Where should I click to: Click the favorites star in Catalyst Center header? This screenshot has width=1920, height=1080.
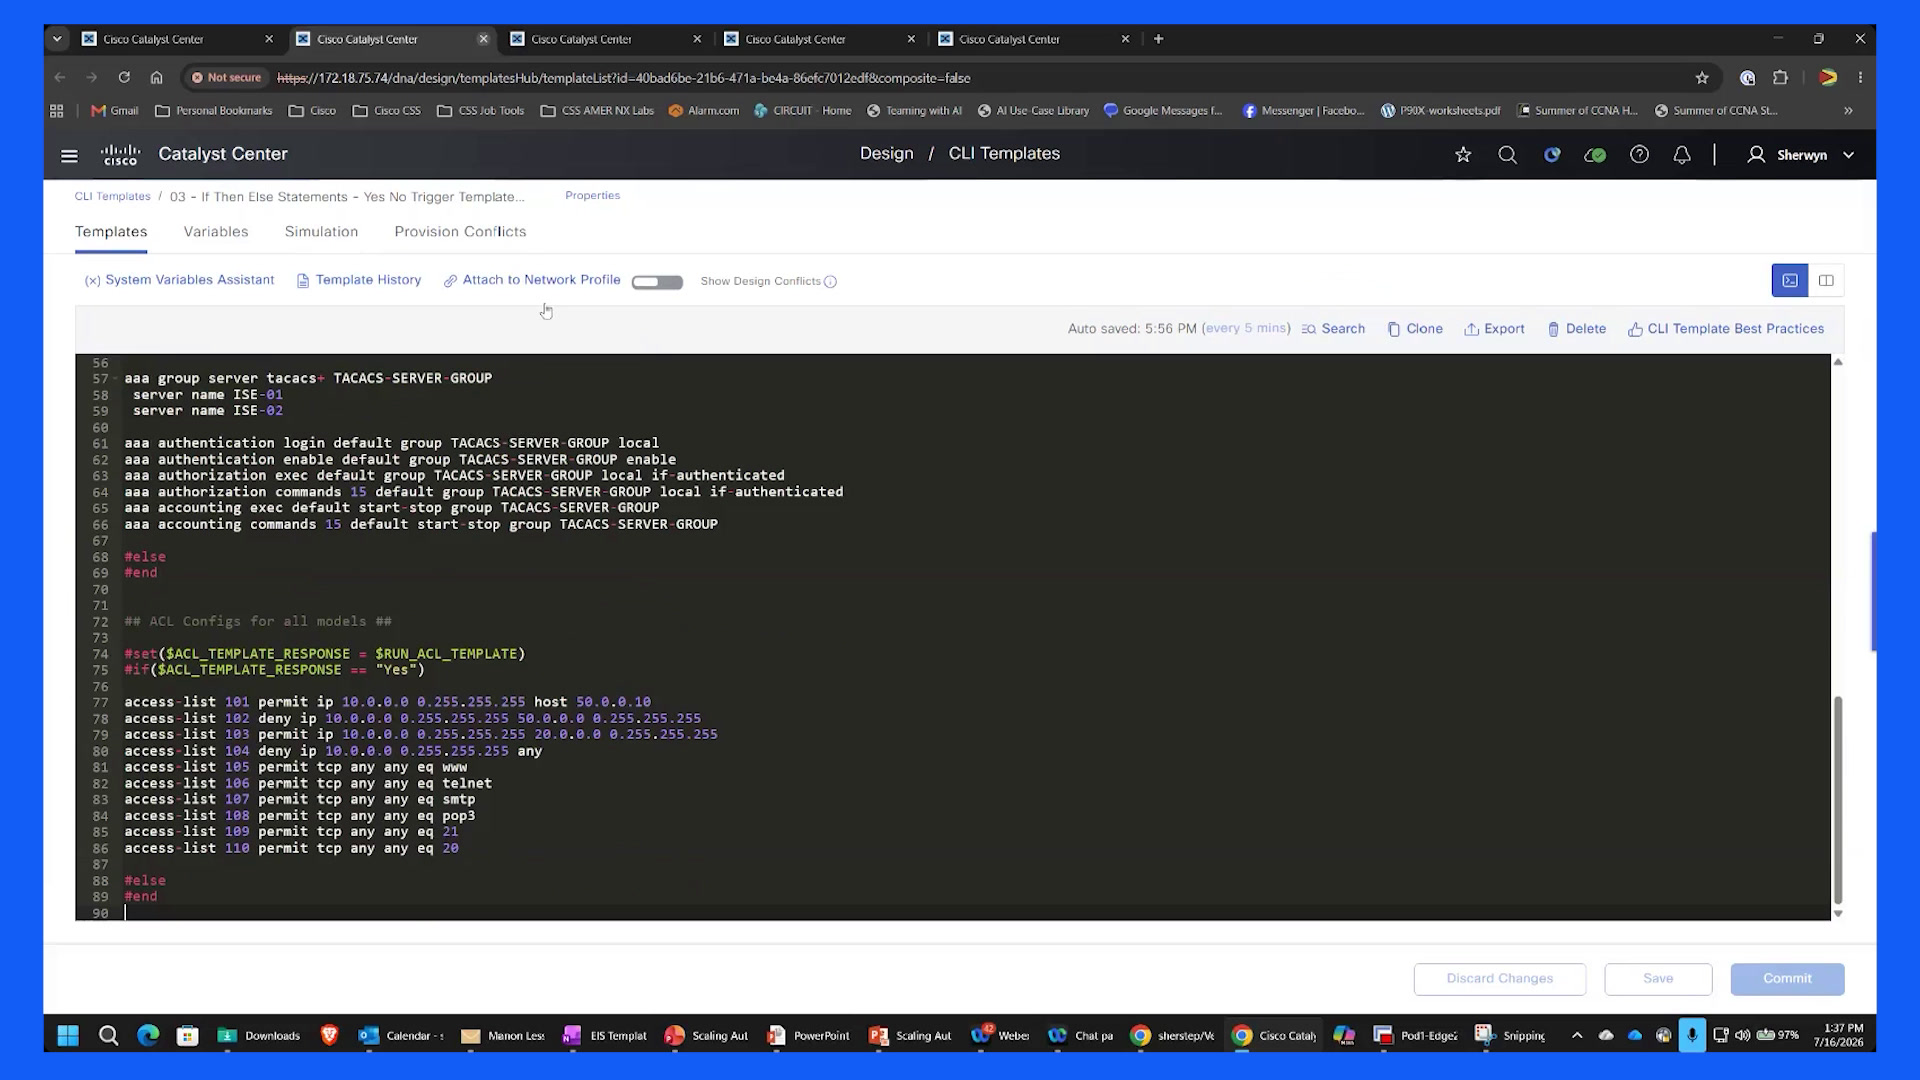point(1463,155)
